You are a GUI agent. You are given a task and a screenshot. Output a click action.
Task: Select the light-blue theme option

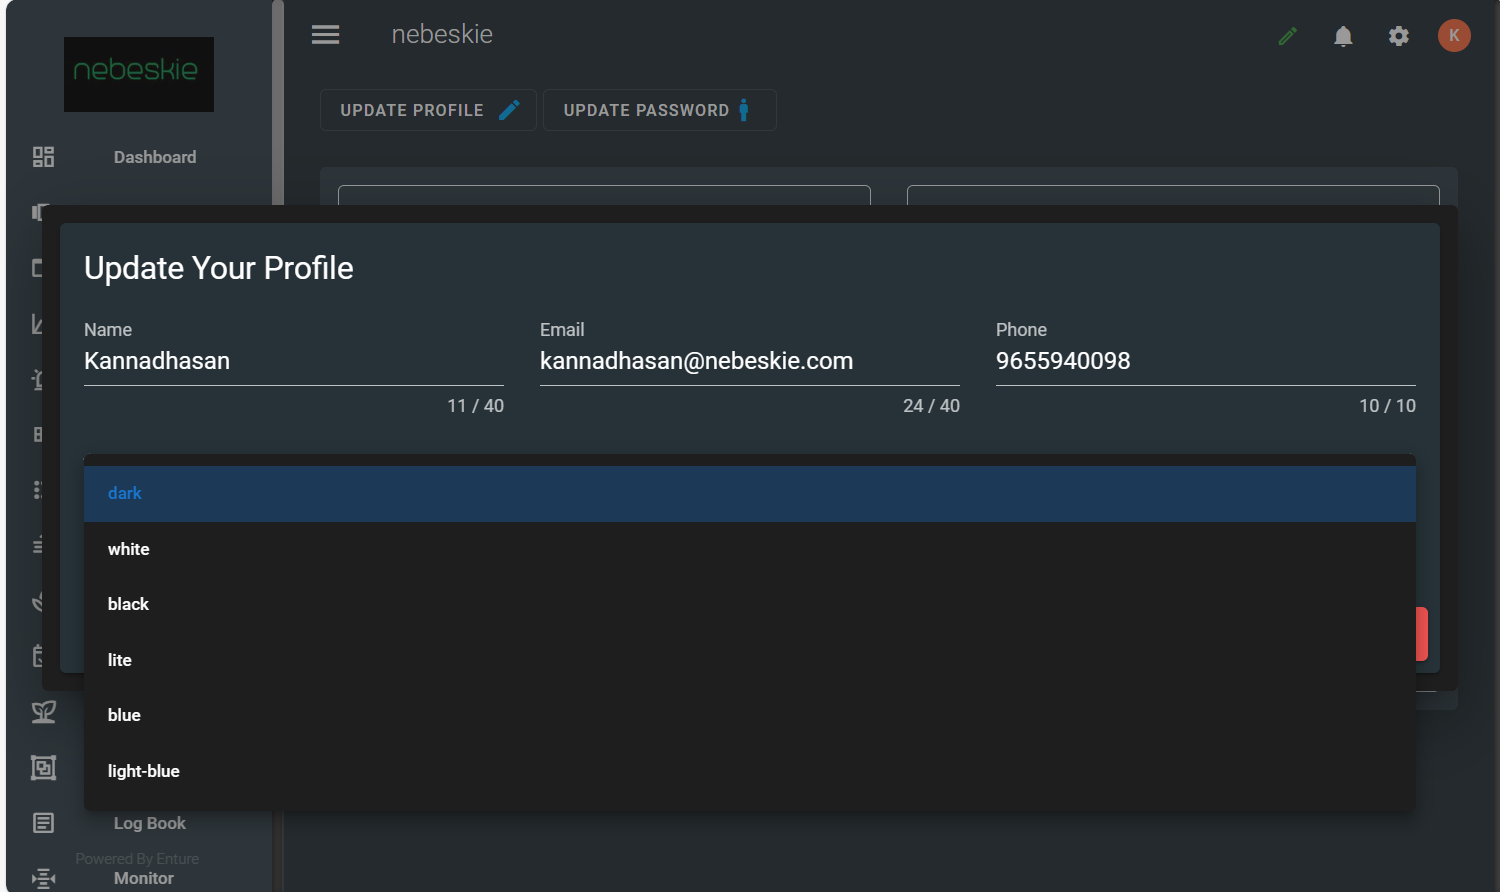pos(144,771)
